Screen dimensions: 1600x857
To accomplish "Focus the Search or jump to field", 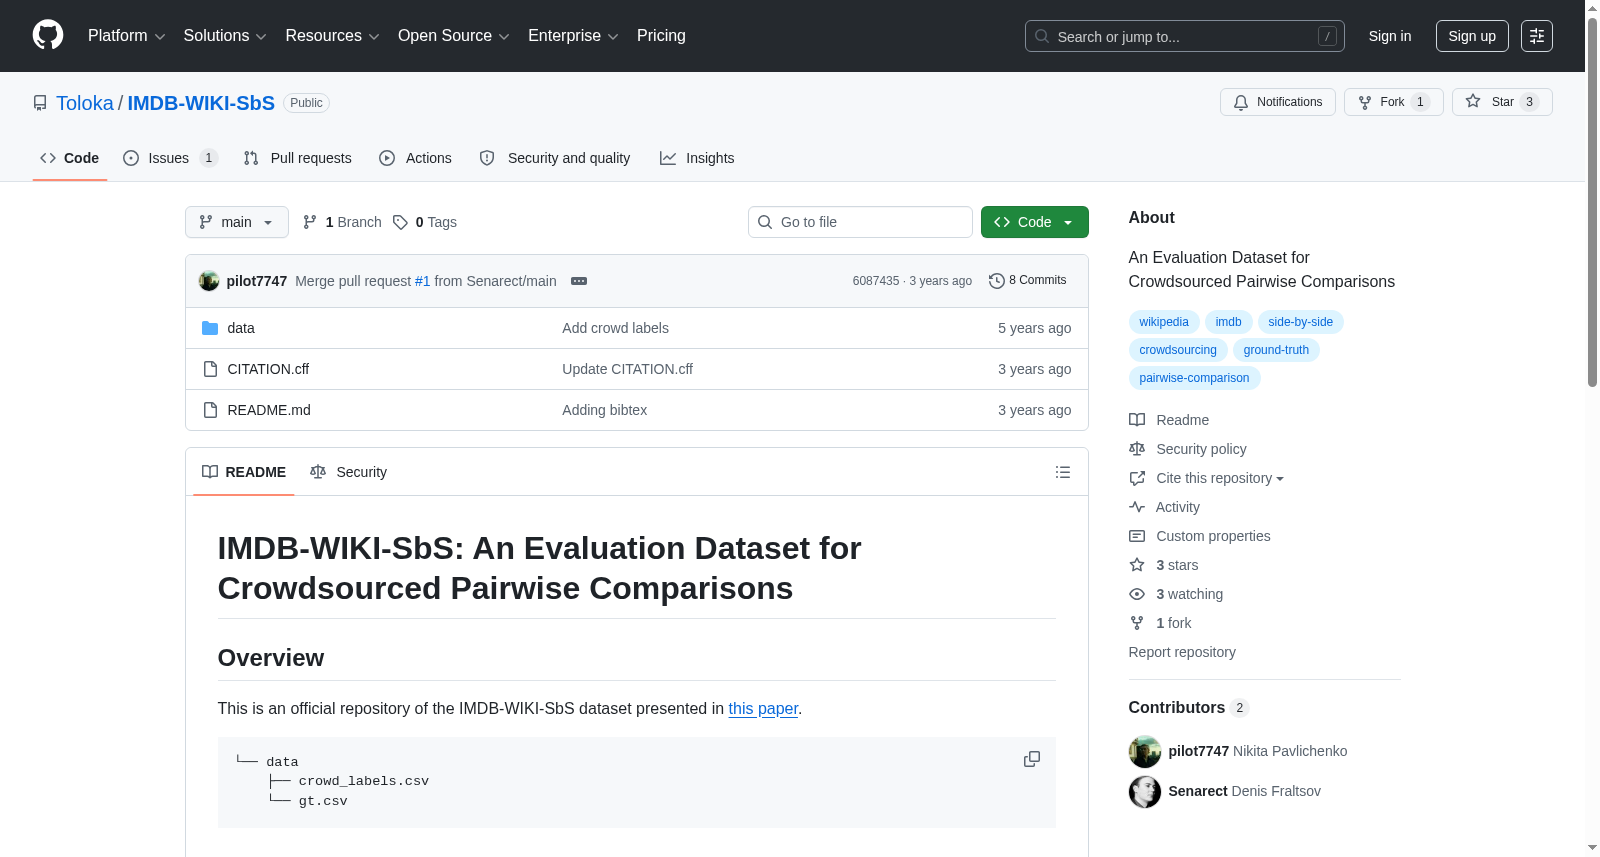I will (x=1185, y=36).
